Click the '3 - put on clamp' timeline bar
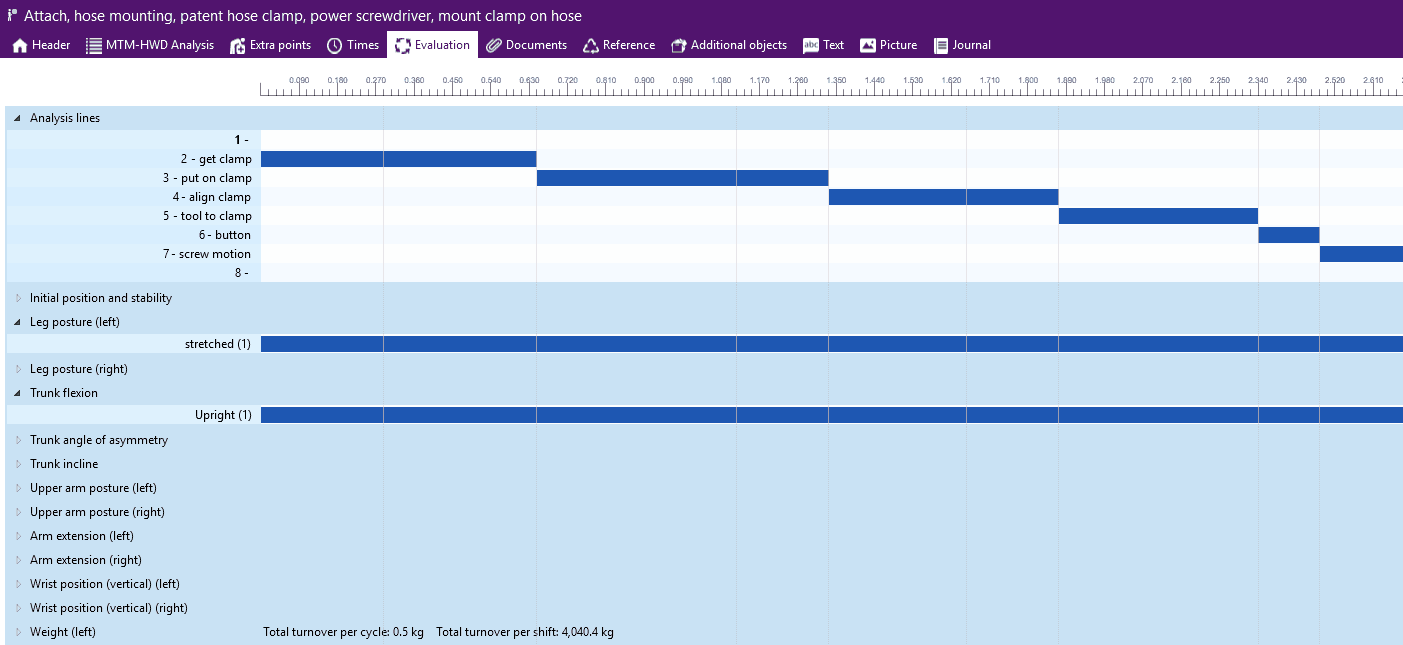Viewport: 1403px width, 645px height. pyautogui.click(x=682, y=178)
